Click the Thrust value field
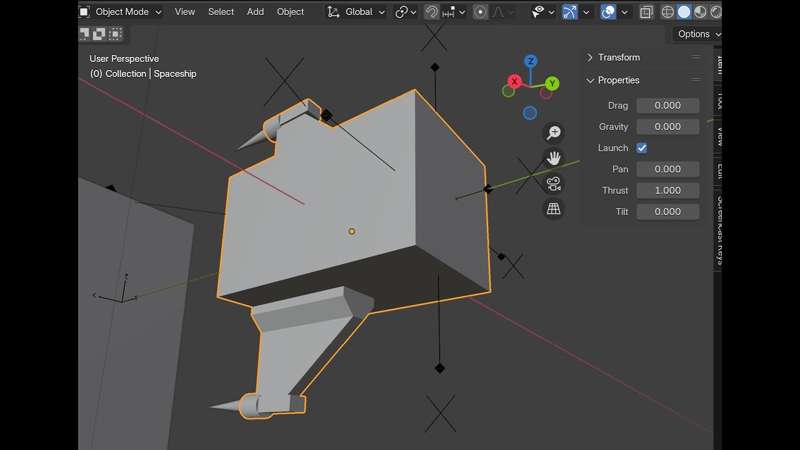The image size is (800, 450). click(x=667, y=190)
